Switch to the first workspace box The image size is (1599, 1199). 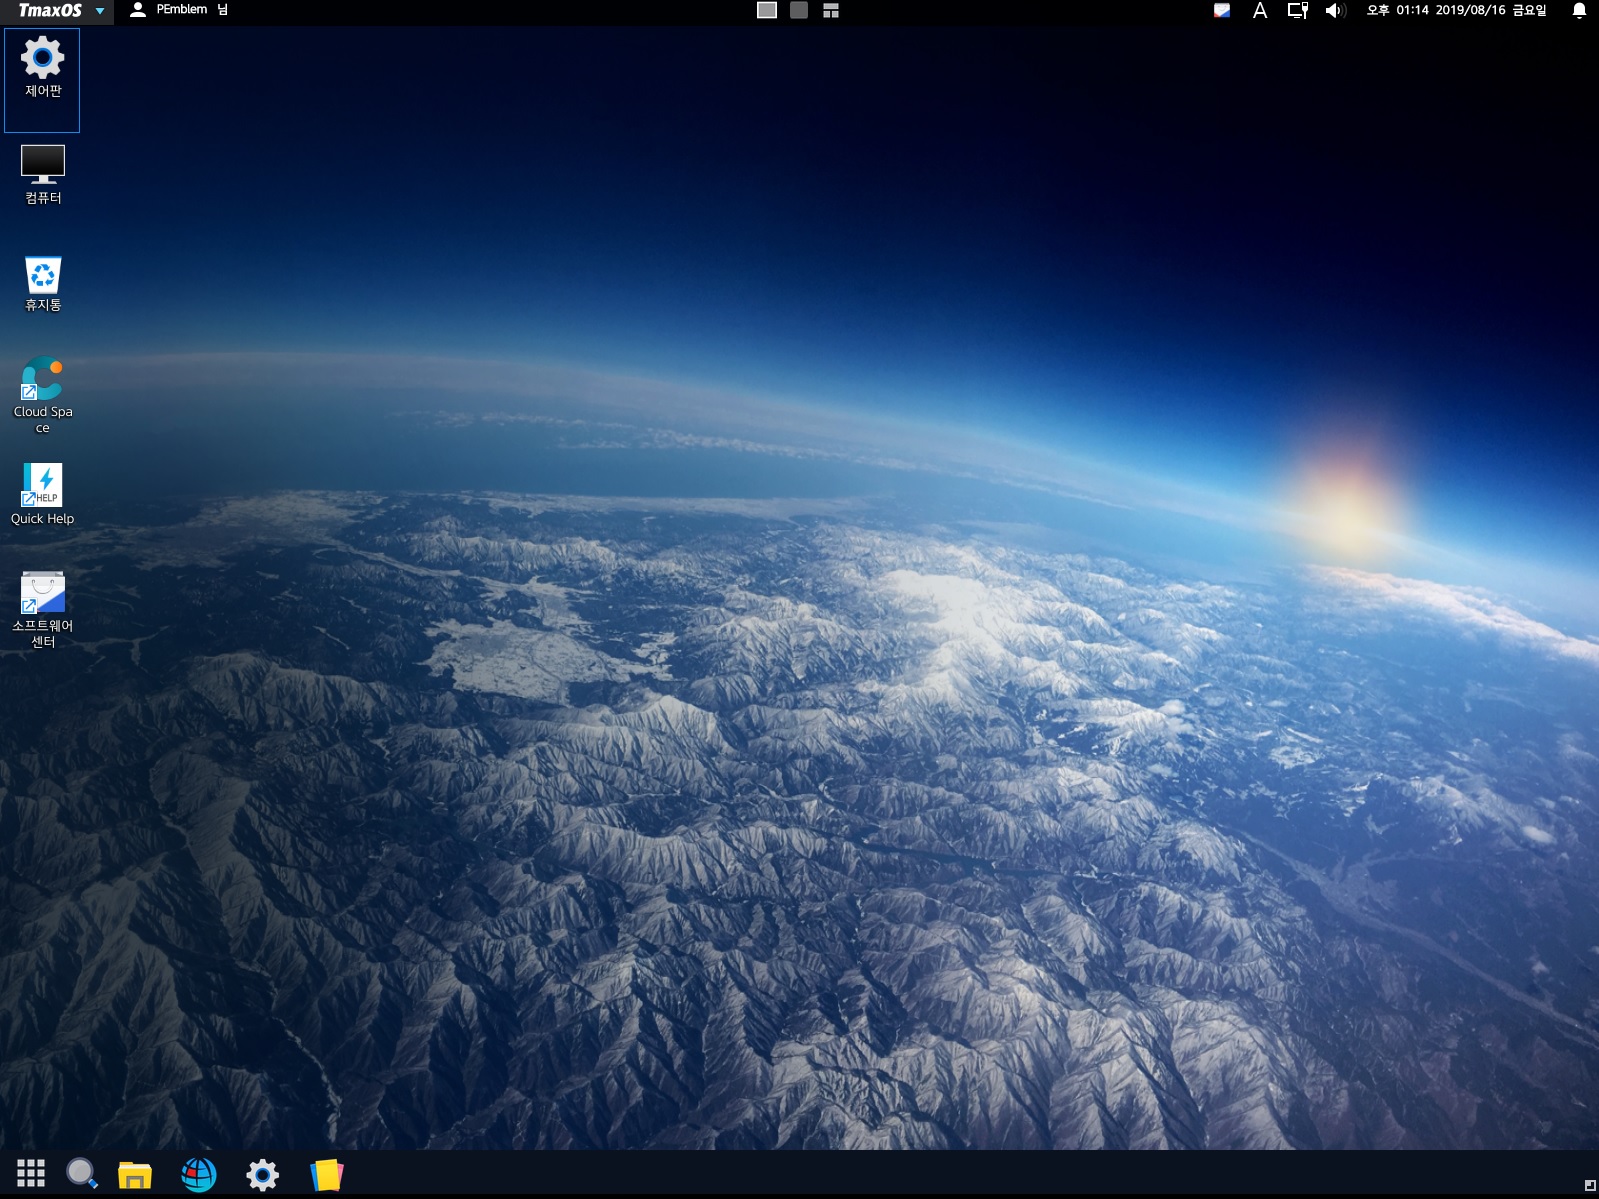[767, 10]
